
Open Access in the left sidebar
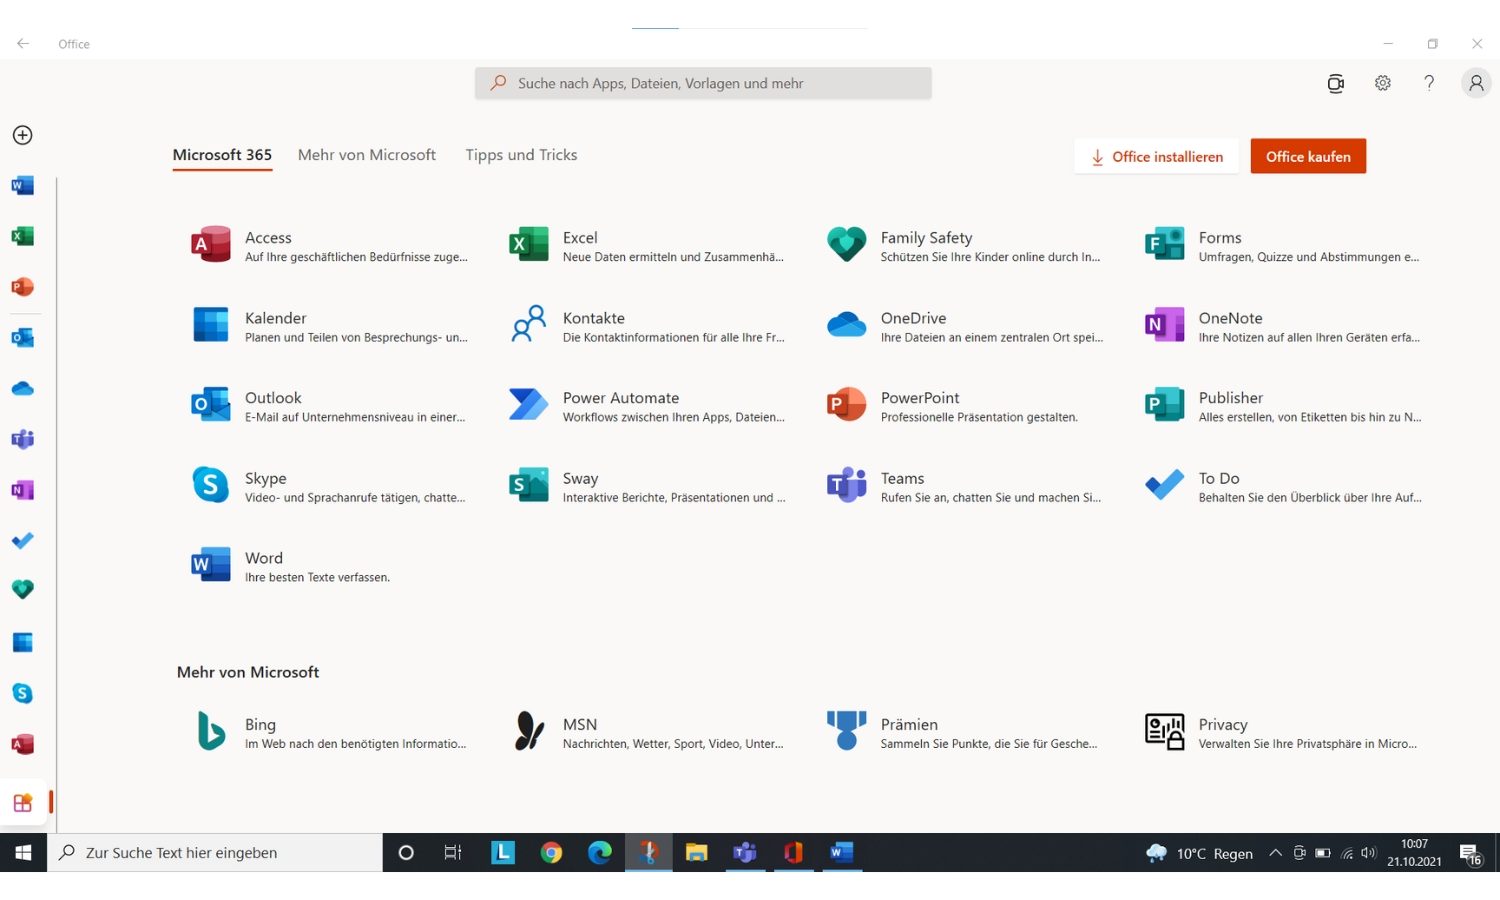pos(23,744)
